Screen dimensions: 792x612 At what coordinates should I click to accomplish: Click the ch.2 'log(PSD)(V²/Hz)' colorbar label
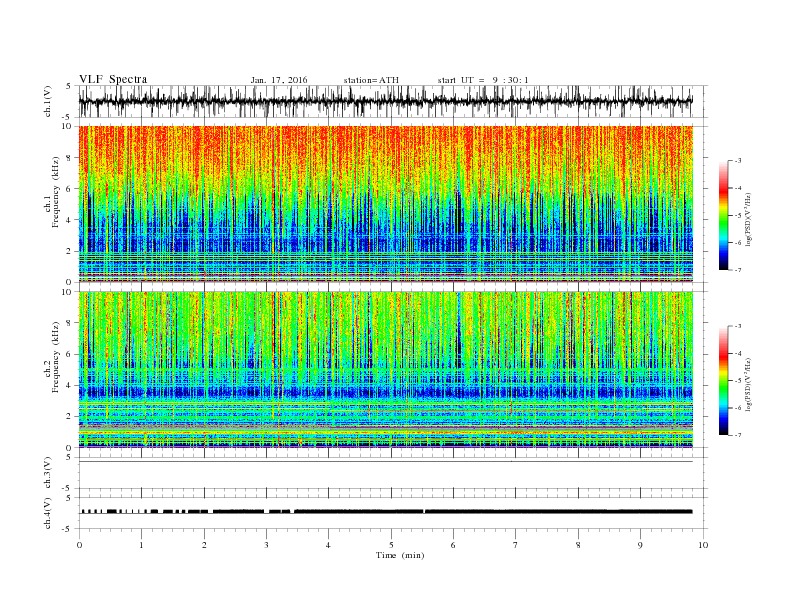click(749, 384)
